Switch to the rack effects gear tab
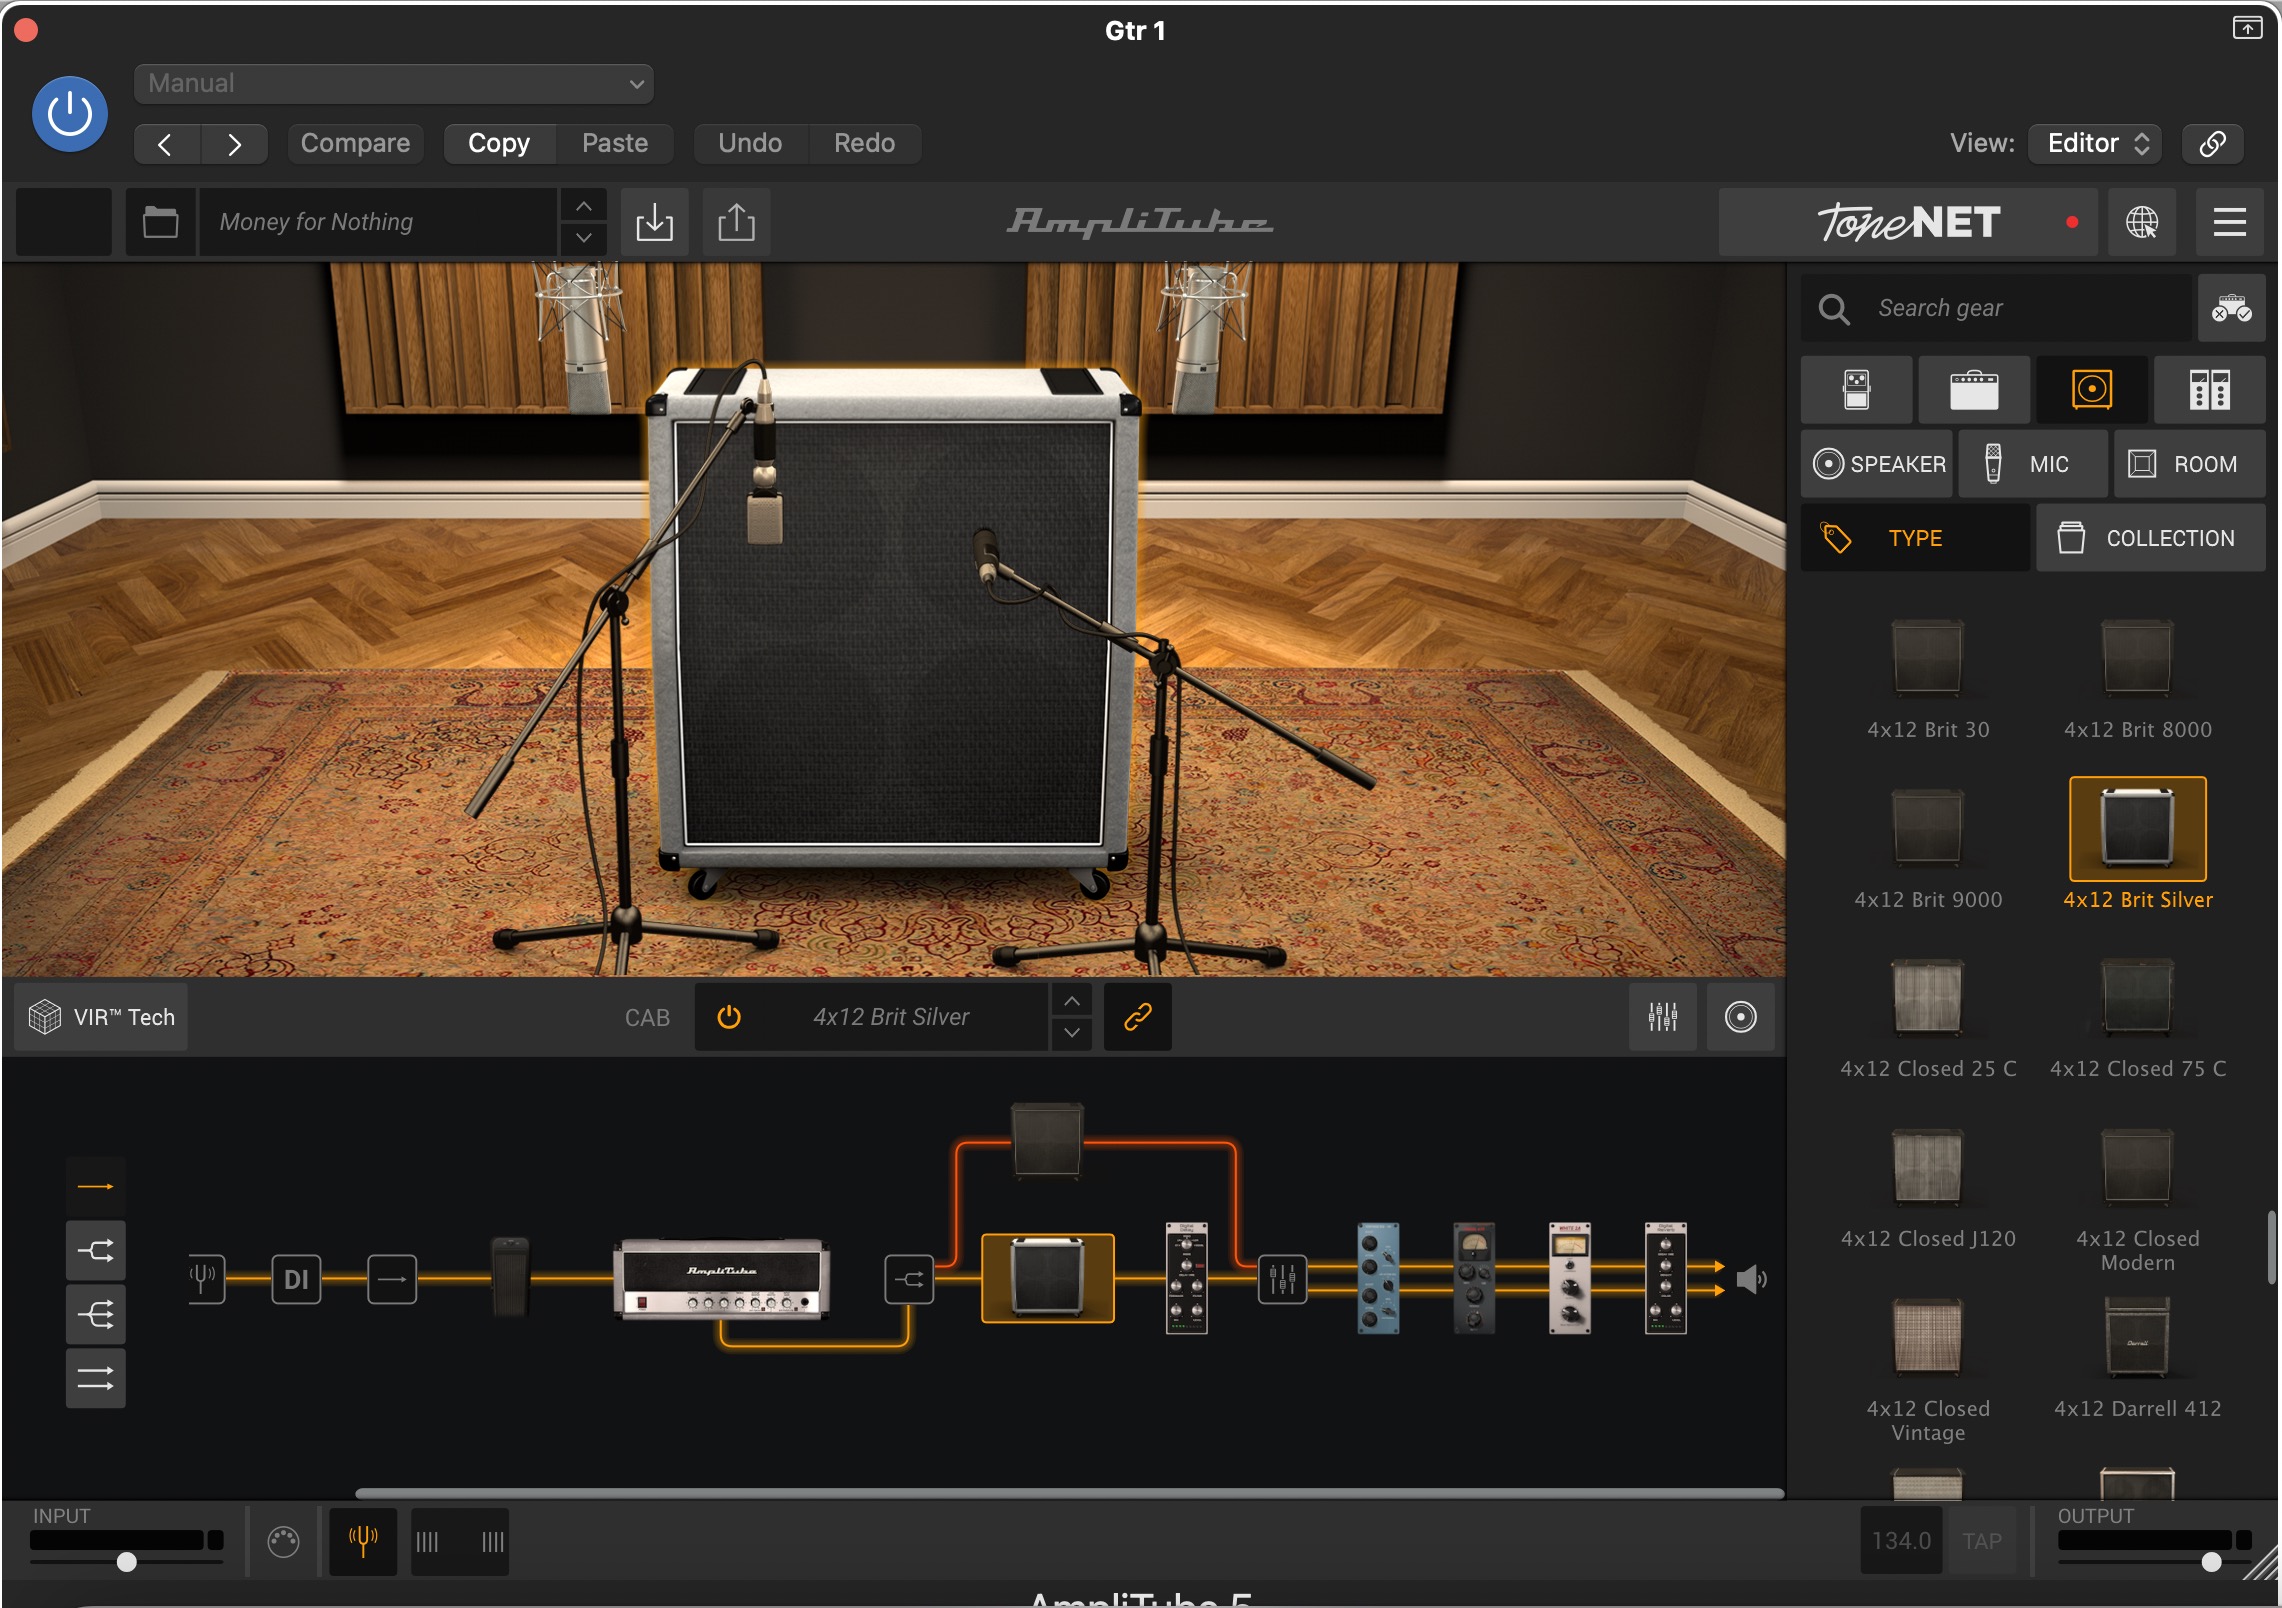The height and width of the screenshot is (1608, 2282). 2209,390
